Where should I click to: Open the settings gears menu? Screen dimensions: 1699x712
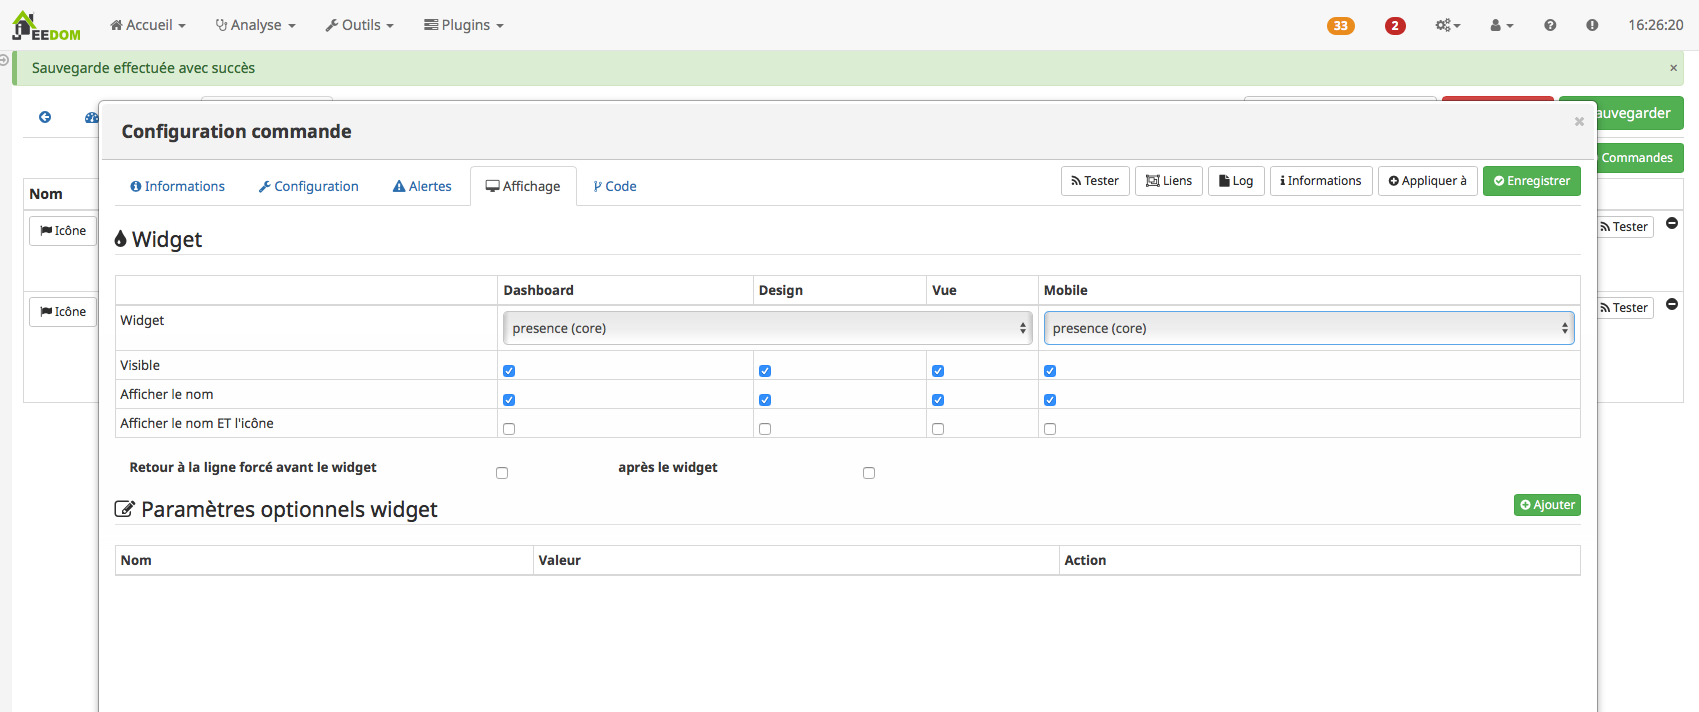tap(1447, 25)
